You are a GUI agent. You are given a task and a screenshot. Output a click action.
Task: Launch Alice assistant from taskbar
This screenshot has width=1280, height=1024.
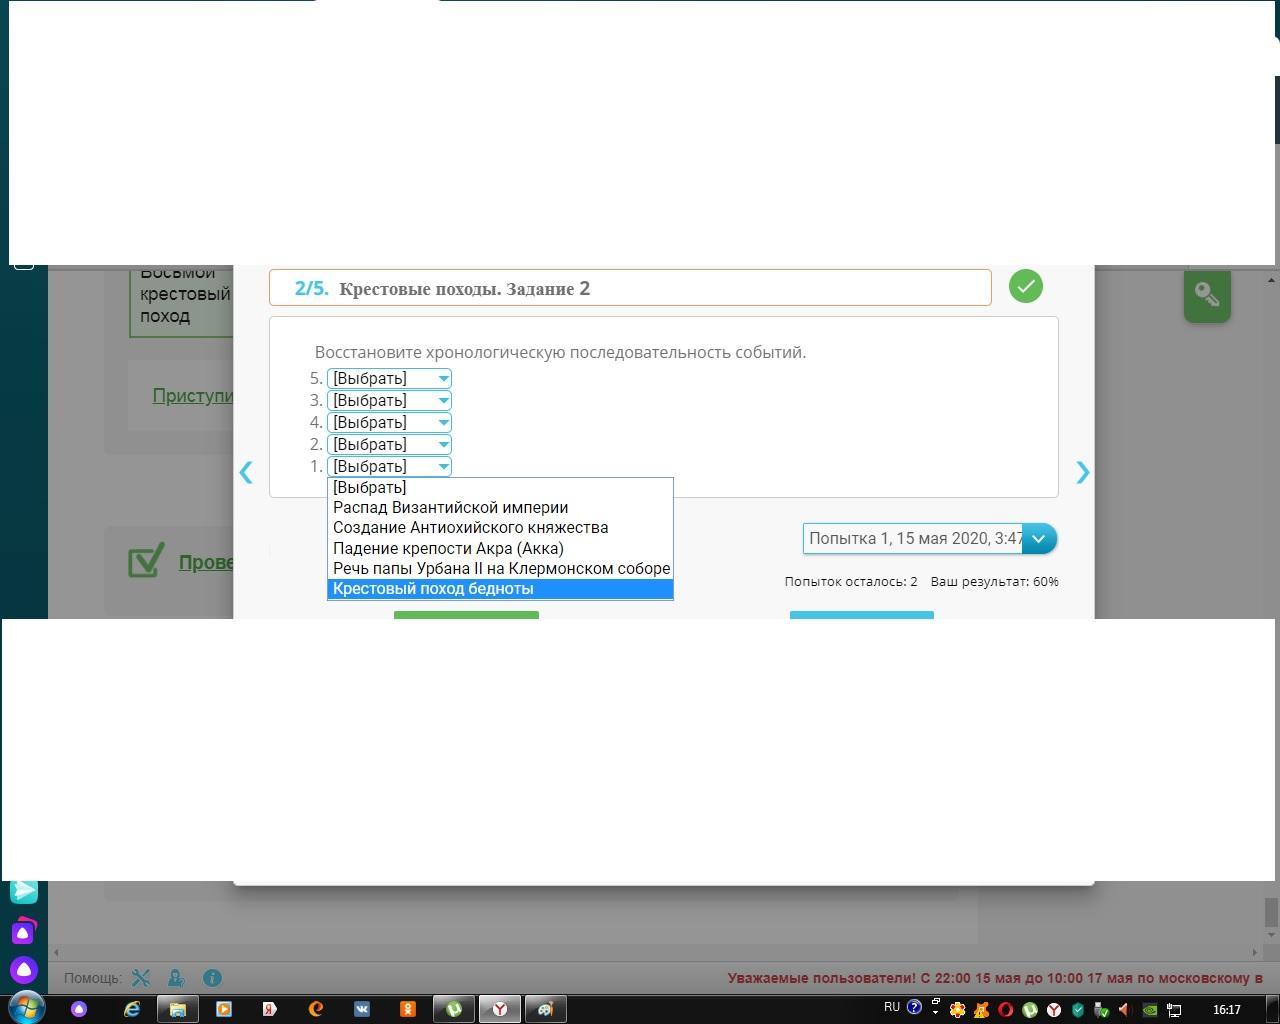point(79,1009)
